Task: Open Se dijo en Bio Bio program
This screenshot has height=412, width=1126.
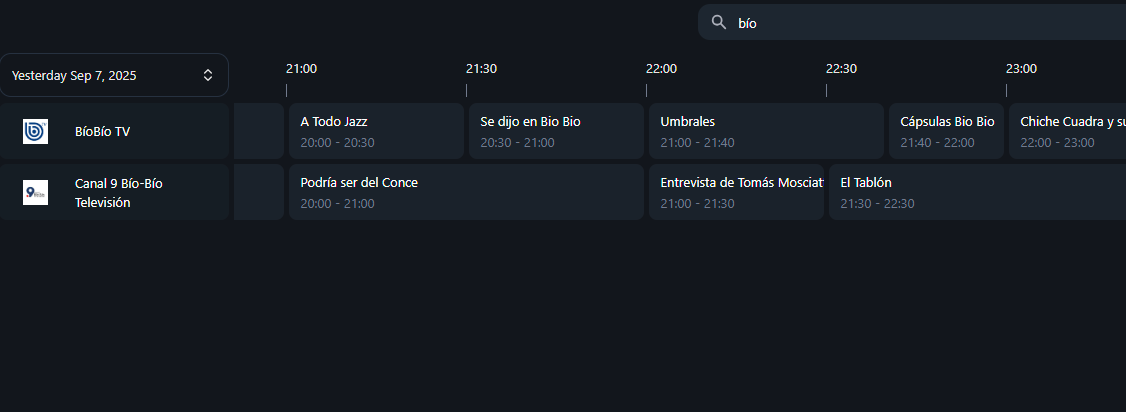Action: pos(556,131)
